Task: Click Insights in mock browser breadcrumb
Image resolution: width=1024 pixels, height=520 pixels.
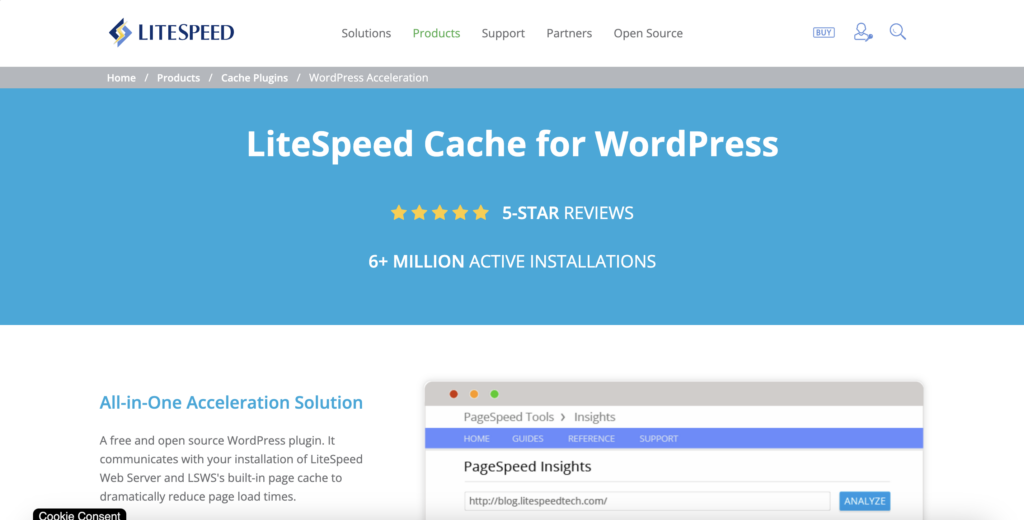Action: (594, 417)
